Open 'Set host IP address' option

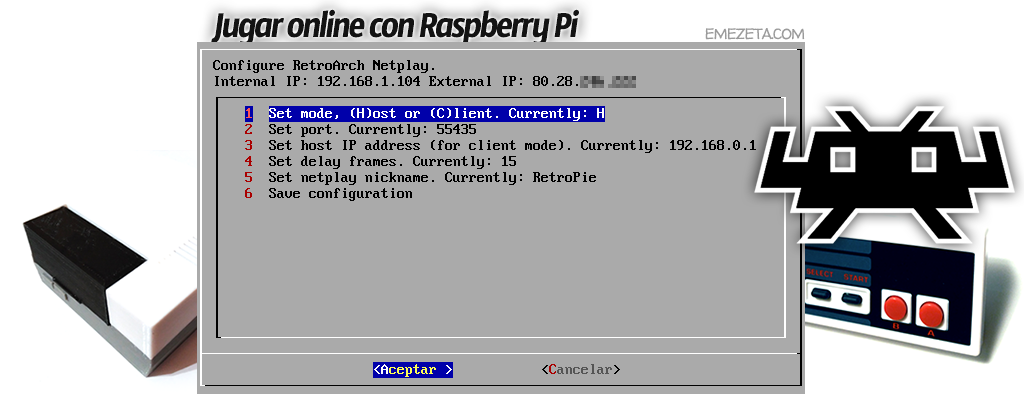click(x=512, y=145)
